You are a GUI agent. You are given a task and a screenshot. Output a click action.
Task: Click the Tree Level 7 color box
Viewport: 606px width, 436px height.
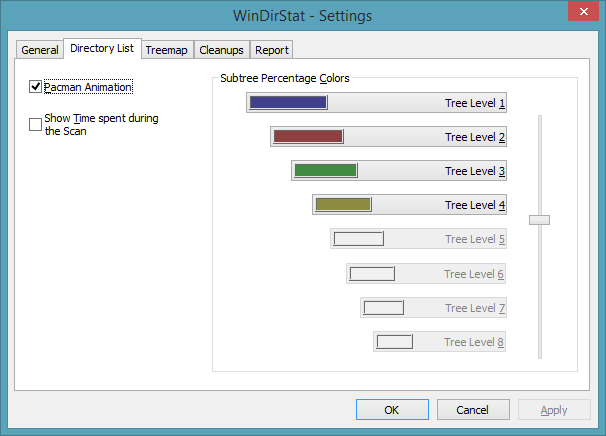coord(384,308)
